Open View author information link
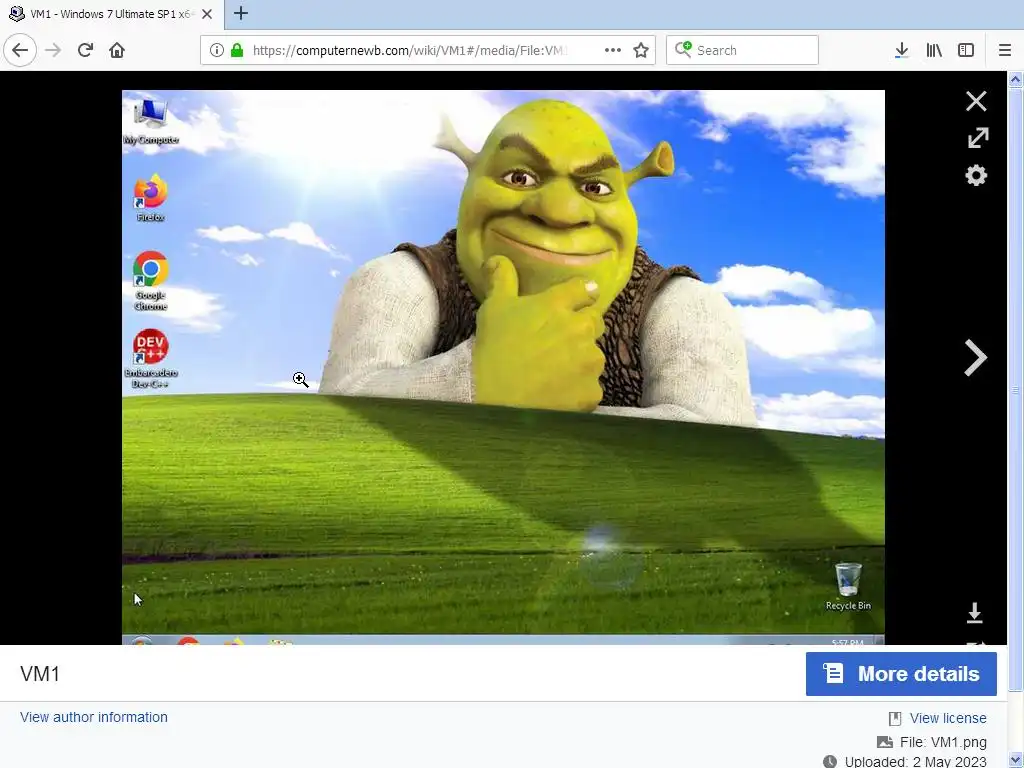The height and width of the screenshot is (768, 1024). 93,717
